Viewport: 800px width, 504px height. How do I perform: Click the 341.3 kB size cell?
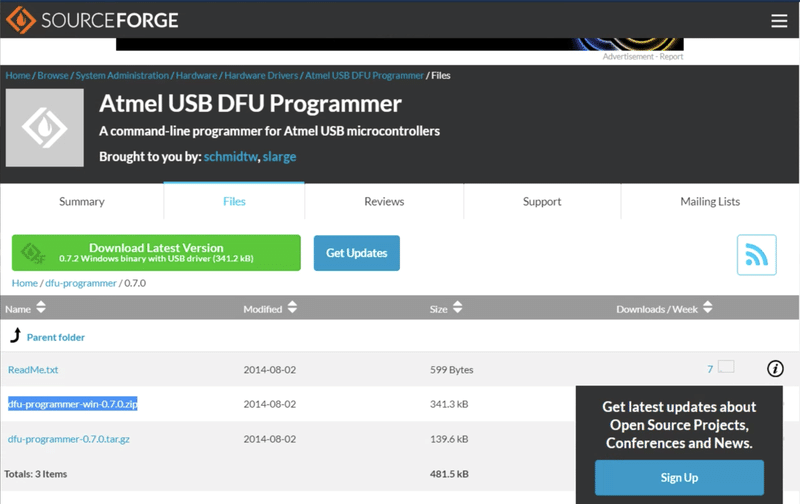click(x=449, y=404)
